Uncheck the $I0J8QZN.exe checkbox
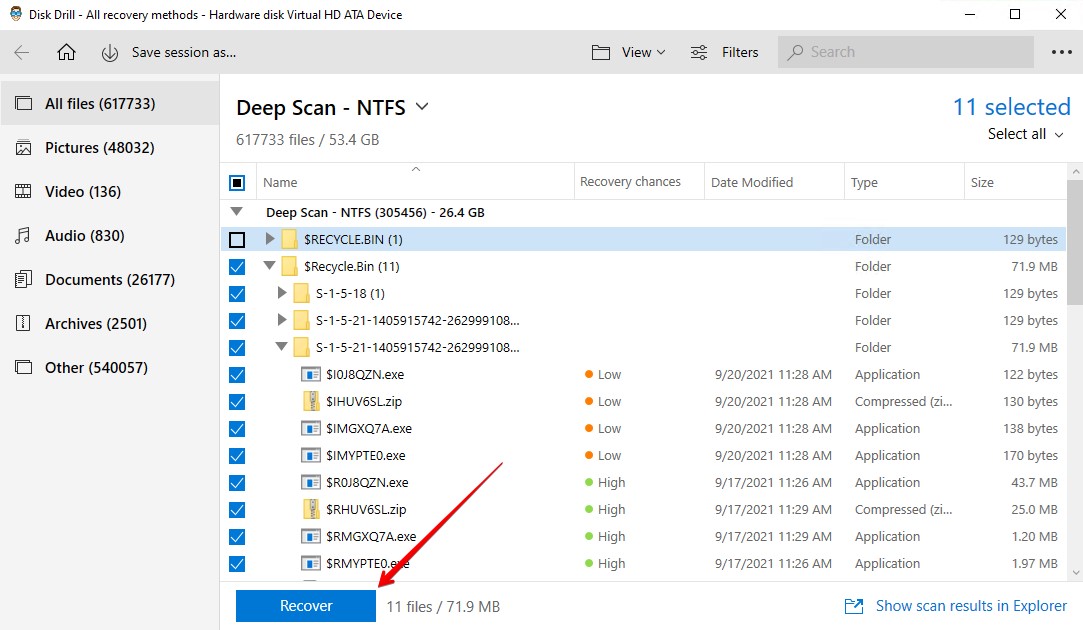Screen dimensions: 1083x630 coord(237,374)
